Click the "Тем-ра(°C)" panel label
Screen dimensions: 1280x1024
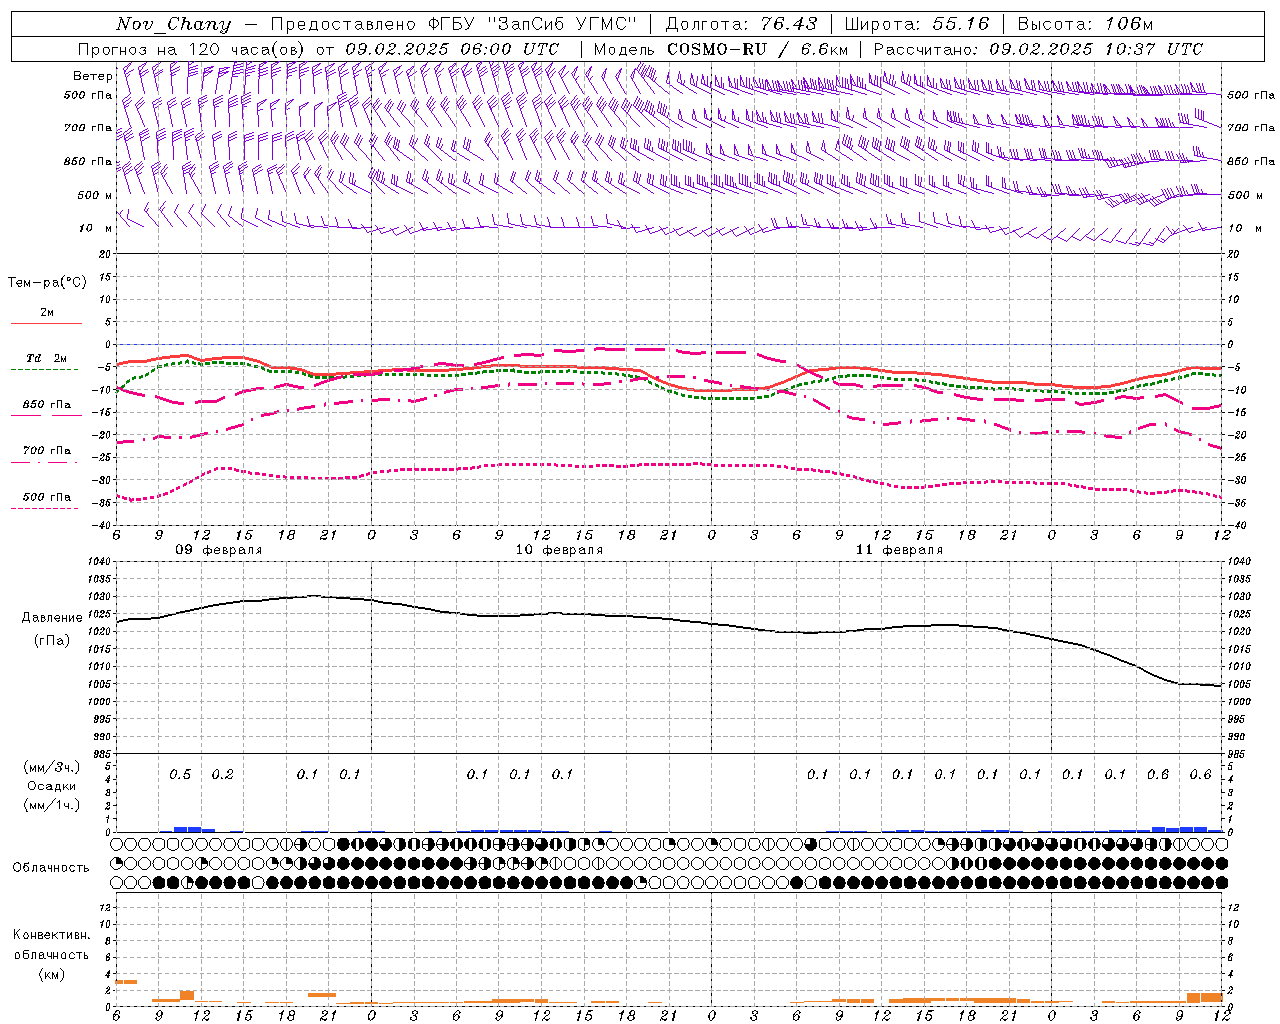coord(47,283)
